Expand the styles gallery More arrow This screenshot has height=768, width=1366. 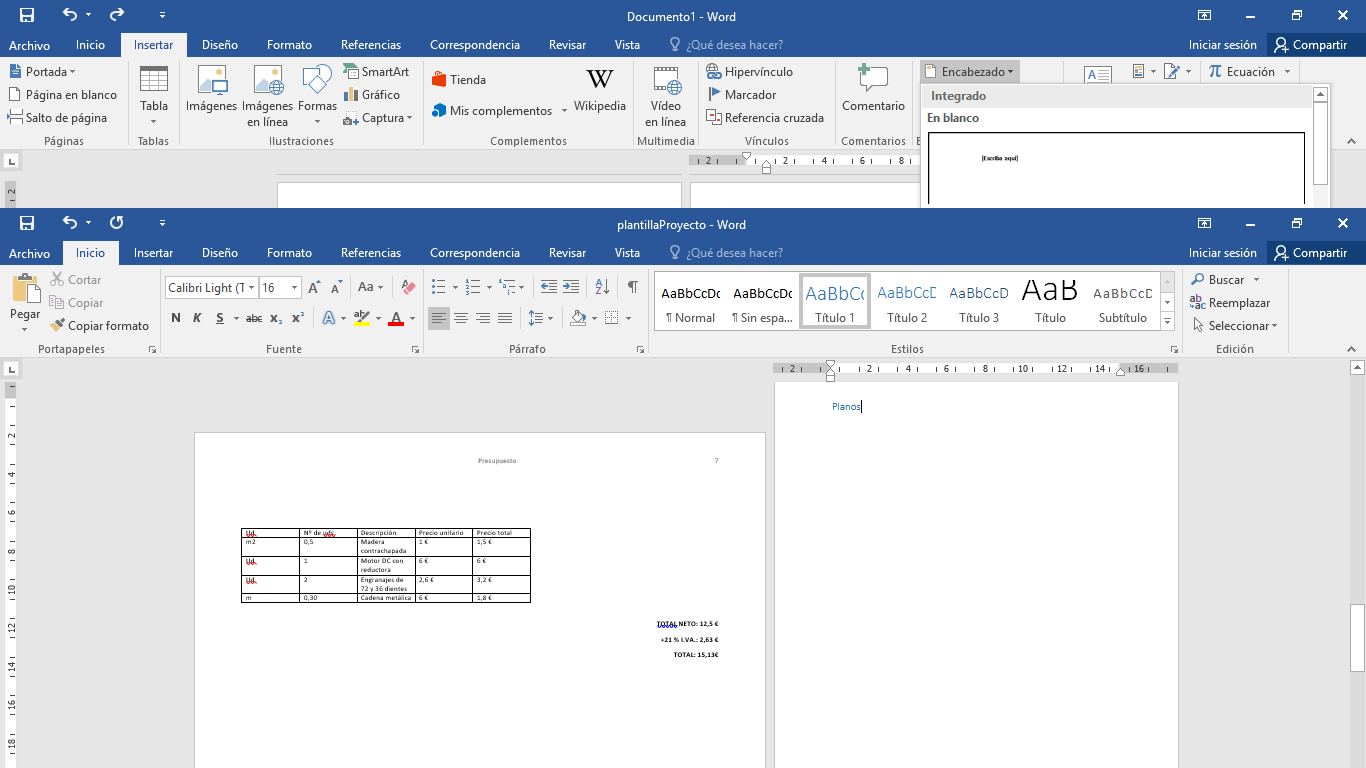tap(1167, 321)
